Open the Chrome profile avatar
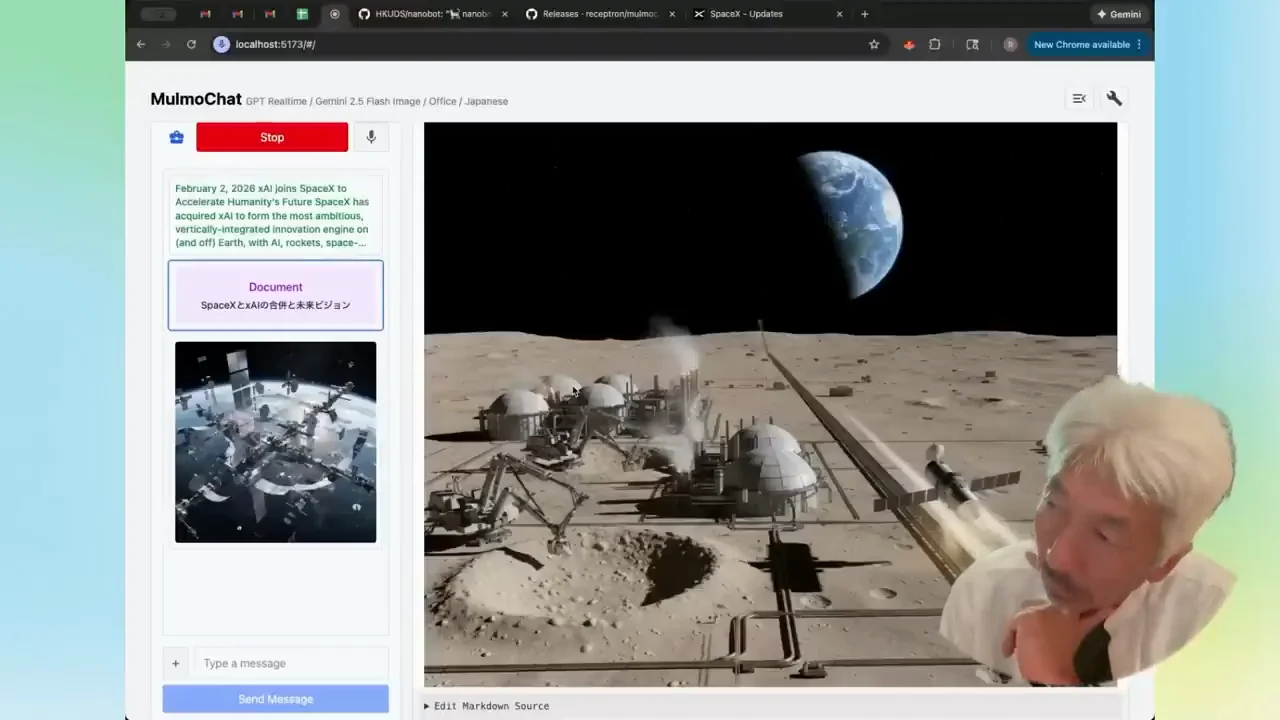The width and height of the screenshot is (1280, 720). 1010,44
